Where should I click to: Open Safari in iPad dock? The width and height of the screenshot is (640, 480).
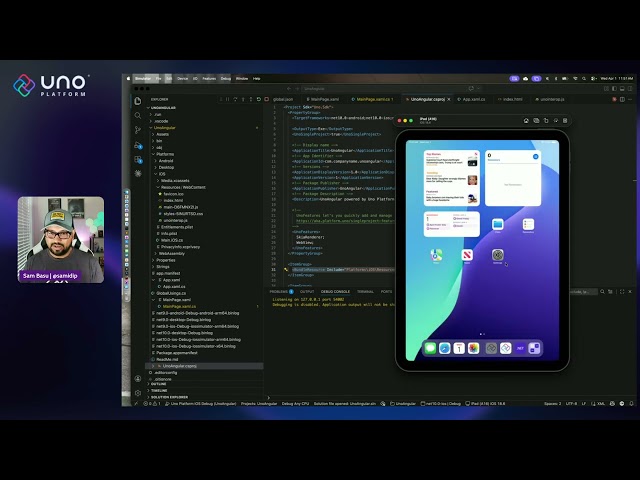tap(444, 348)
